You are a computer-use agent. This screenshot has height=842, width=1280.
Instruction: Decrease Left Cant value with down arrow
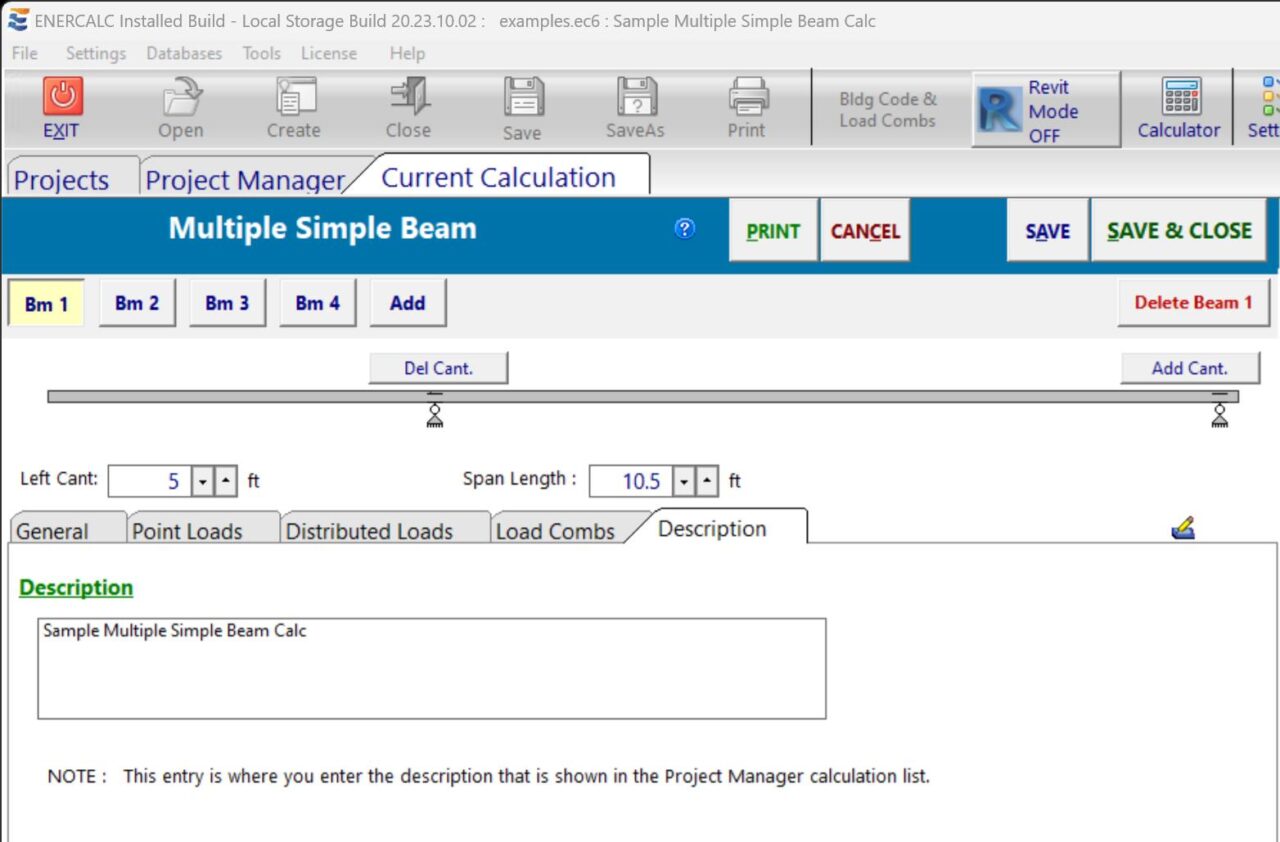pos(203,482)
